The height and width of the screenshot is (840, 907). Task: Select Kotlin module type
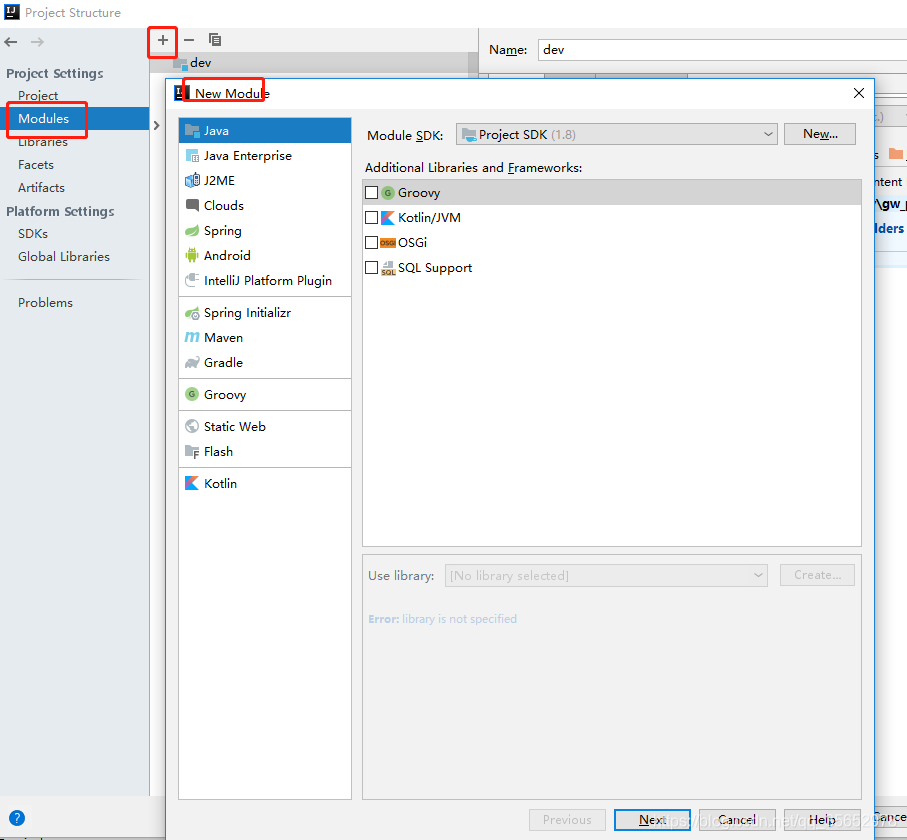pos(265,483)
